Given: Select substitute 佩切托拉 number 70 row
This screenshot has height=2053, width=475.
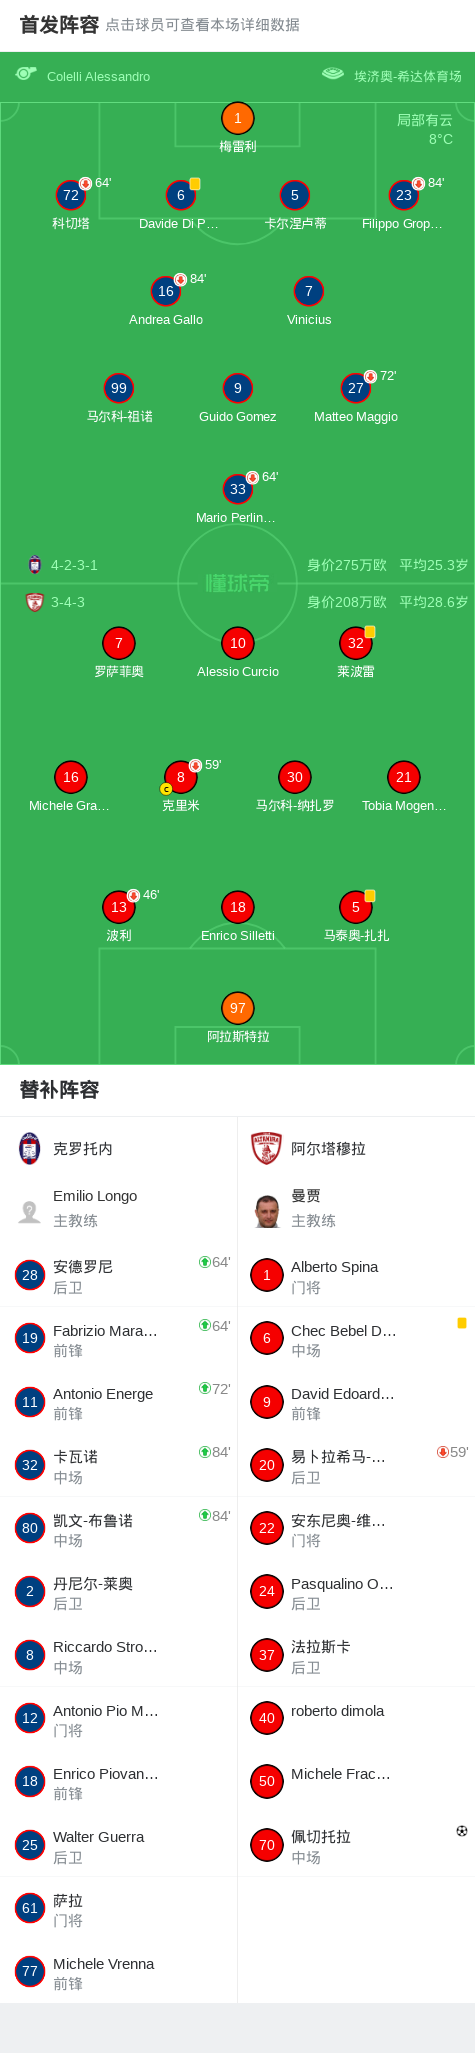Looking at the screenshot, I should pos(356,1845).
